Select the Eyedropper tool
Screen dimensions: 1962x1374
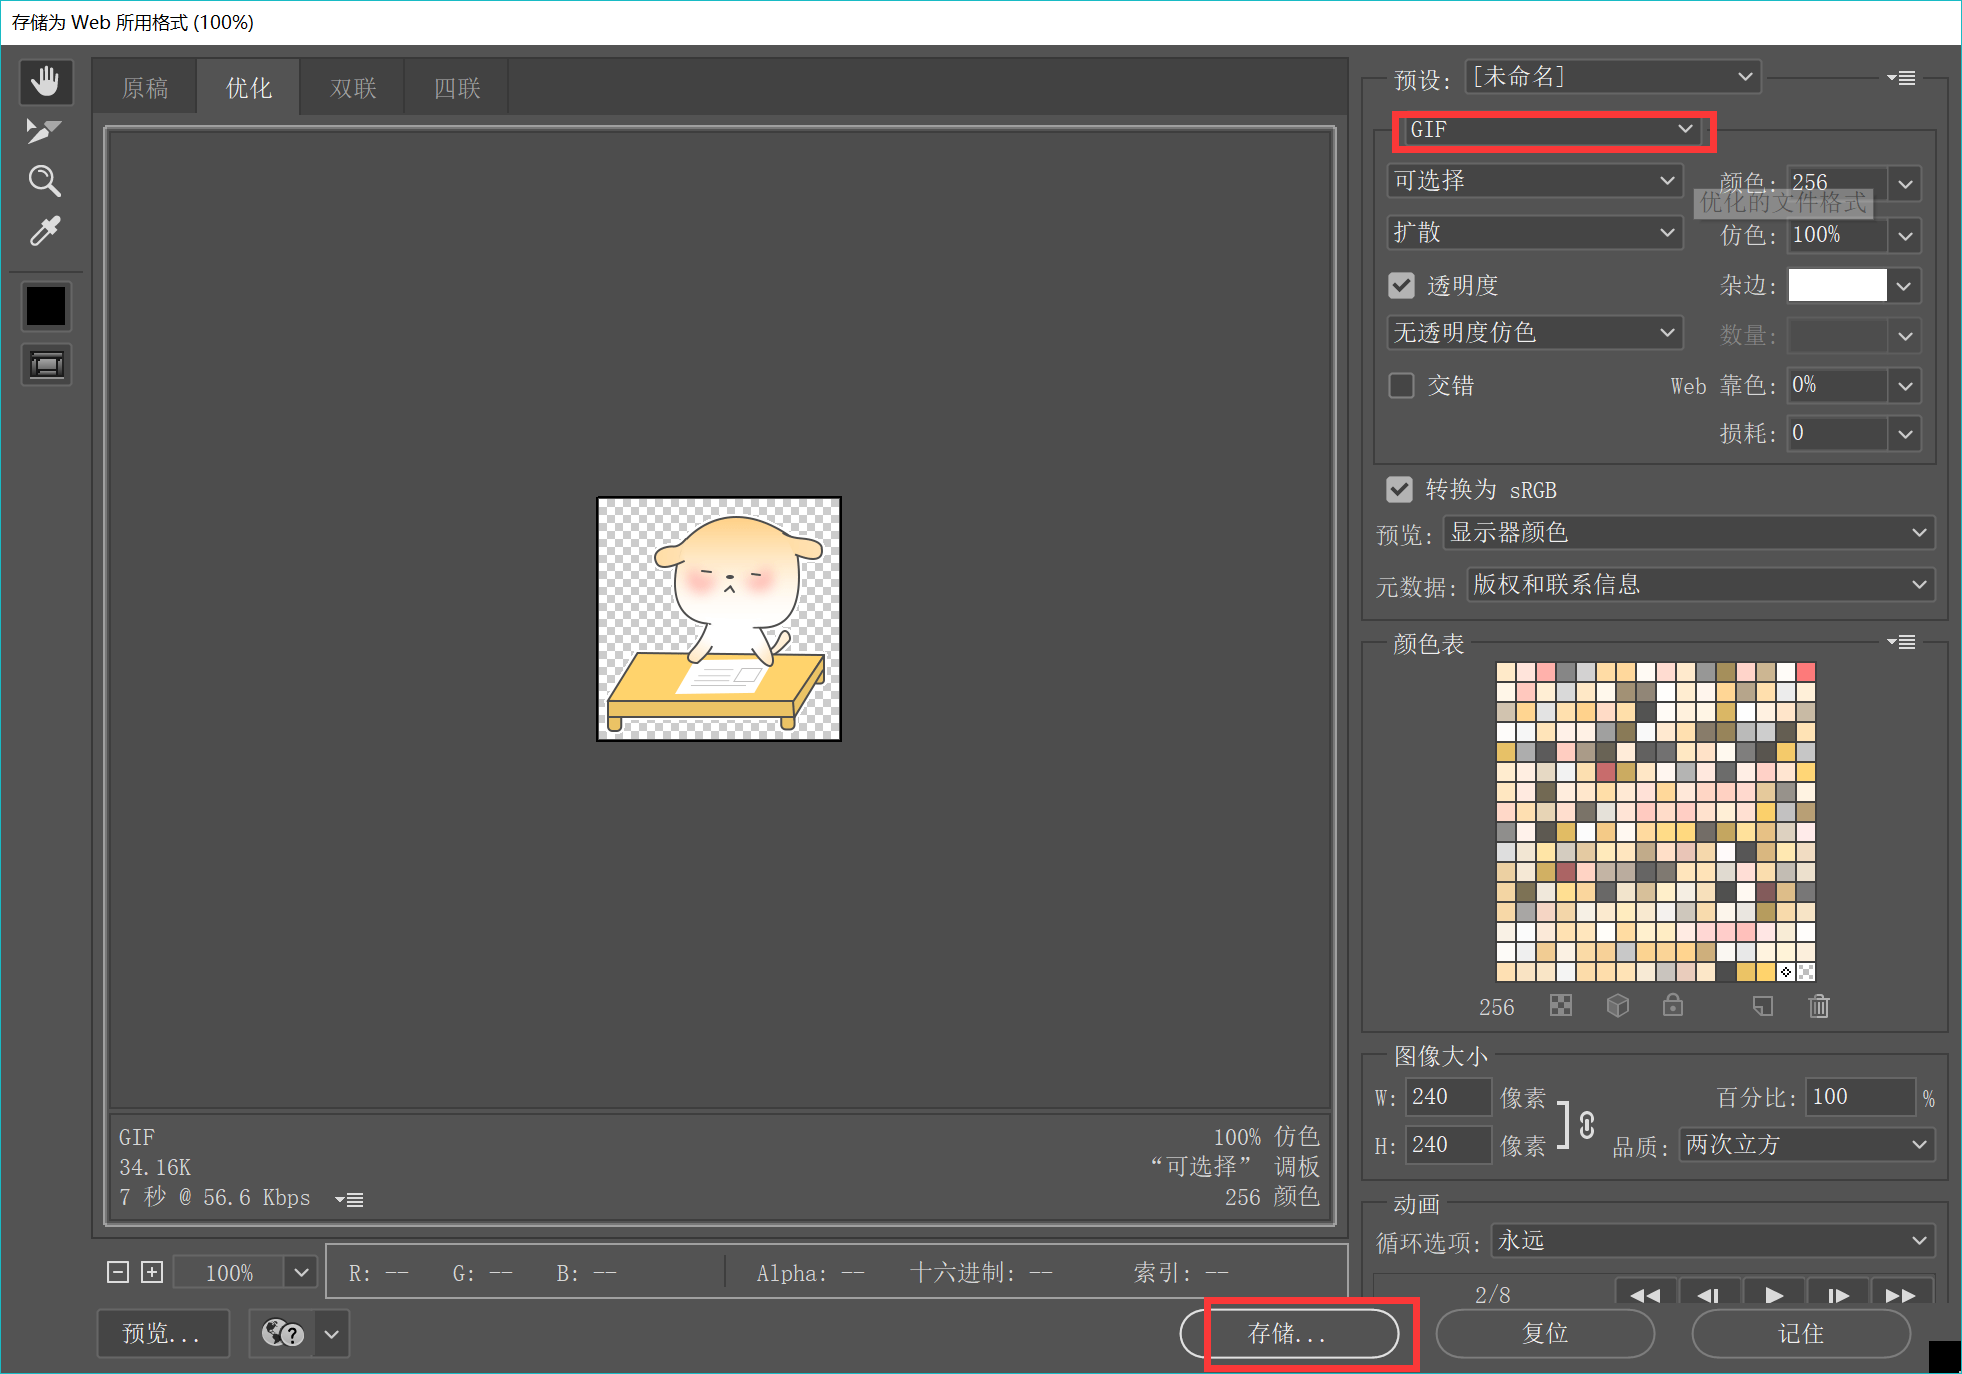click(45, 231)
